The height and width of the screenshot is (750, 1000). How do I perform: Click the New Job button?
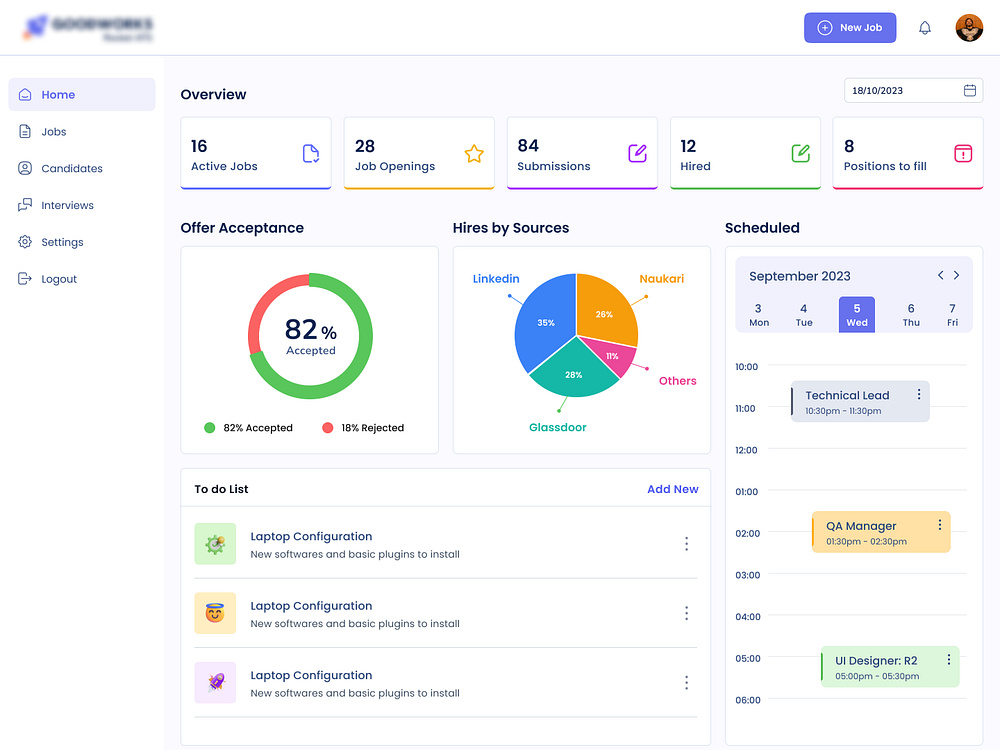pos(850,27)
